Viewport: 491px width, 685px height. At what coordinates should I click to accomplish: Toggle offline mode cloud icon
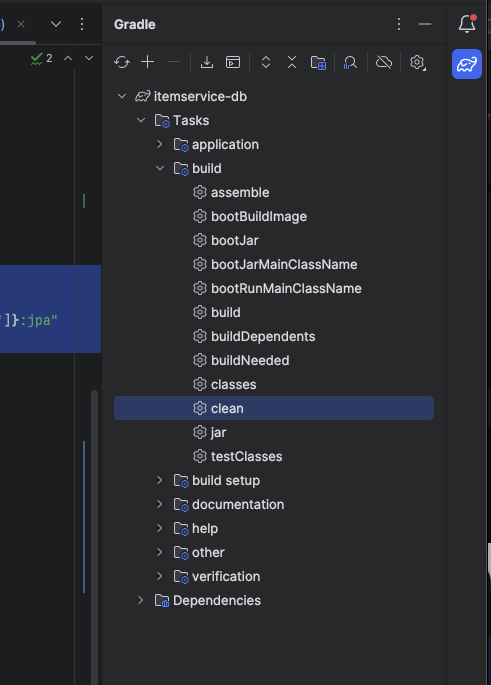coord(384,62)
